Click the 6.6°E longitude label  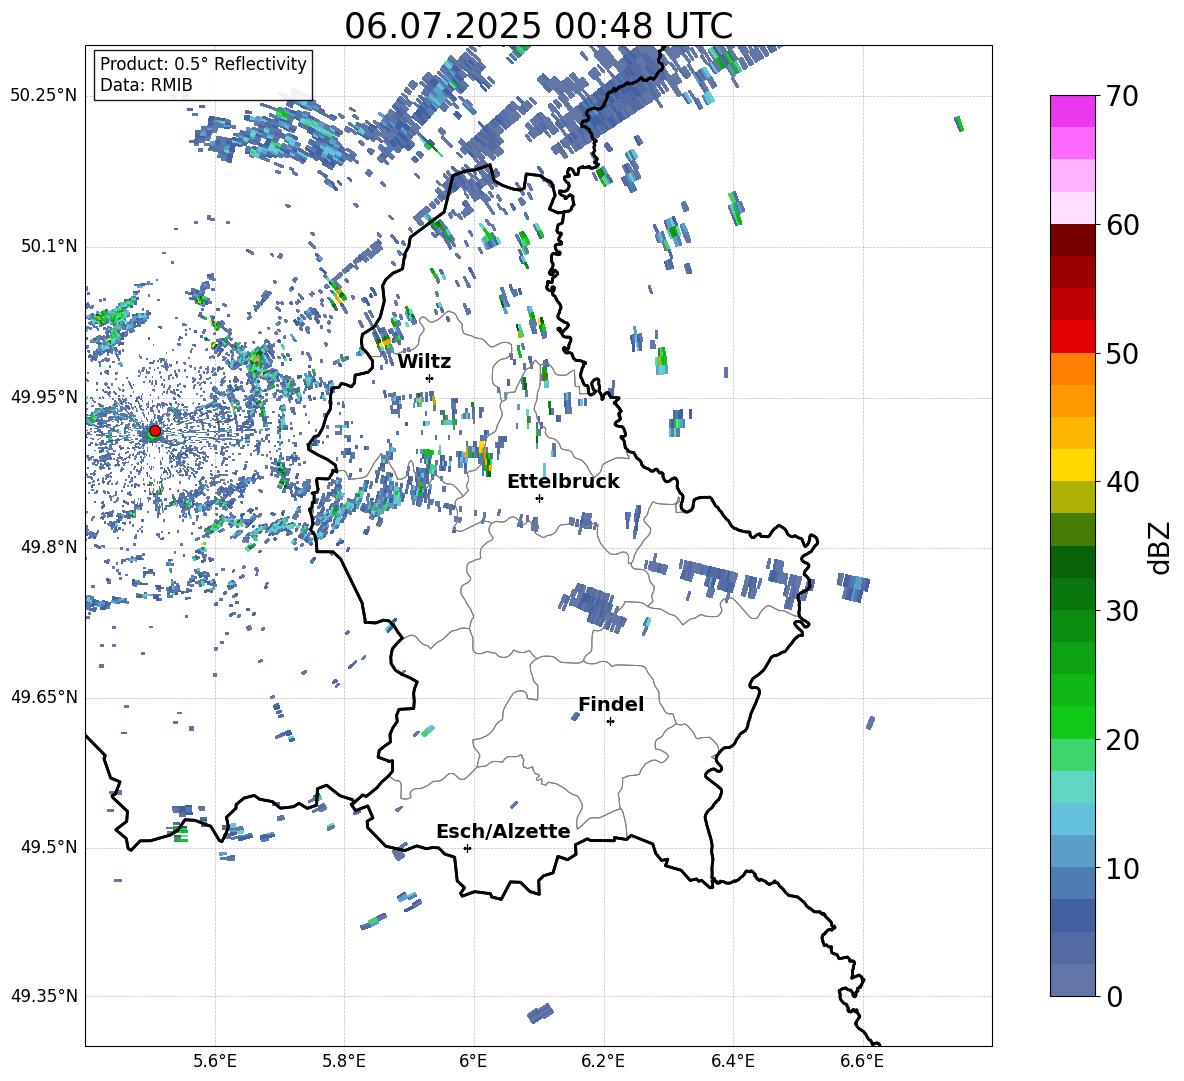(862, 1062)
